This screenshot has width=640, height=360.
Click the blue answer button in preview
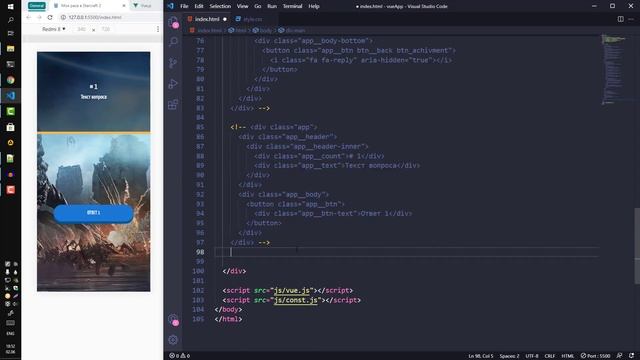pos(93,213)
